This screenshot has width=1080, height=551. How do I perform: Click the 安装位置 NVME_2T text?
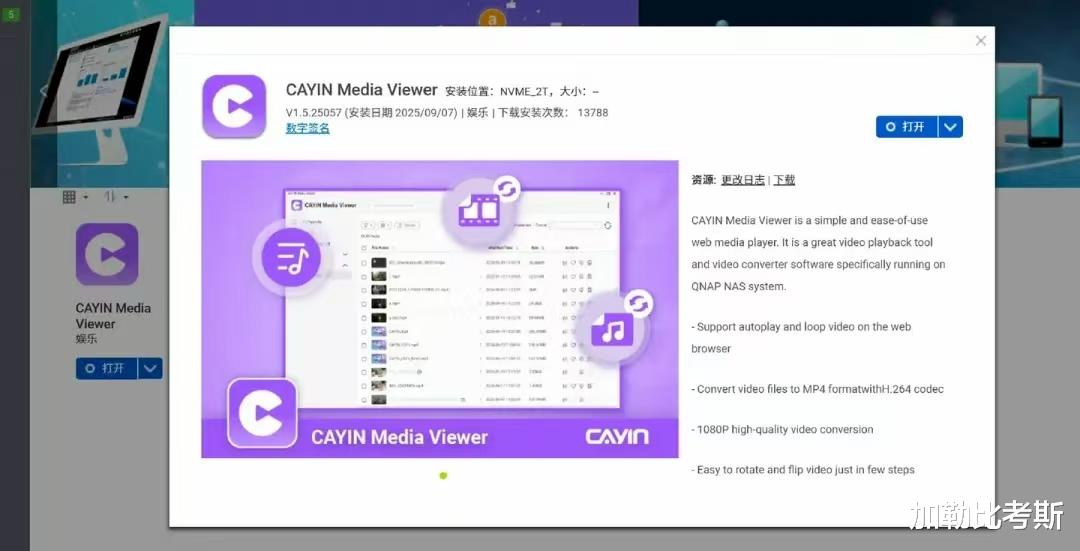coord(498,91)
